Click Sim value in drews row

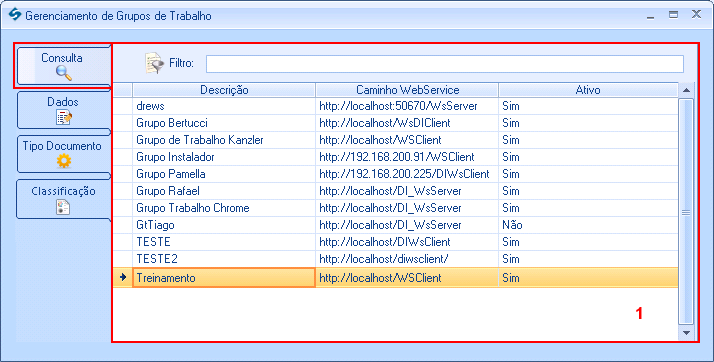coord(510,106)
